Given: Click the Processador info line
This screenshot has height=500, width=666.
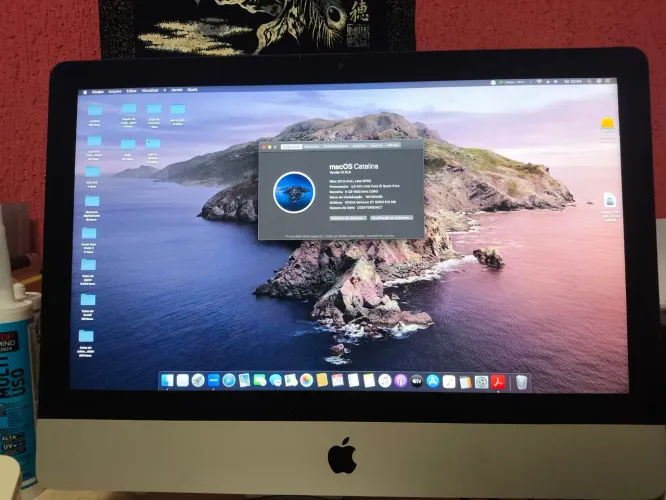Looking at the screenshot, I should tap(364, 186).
